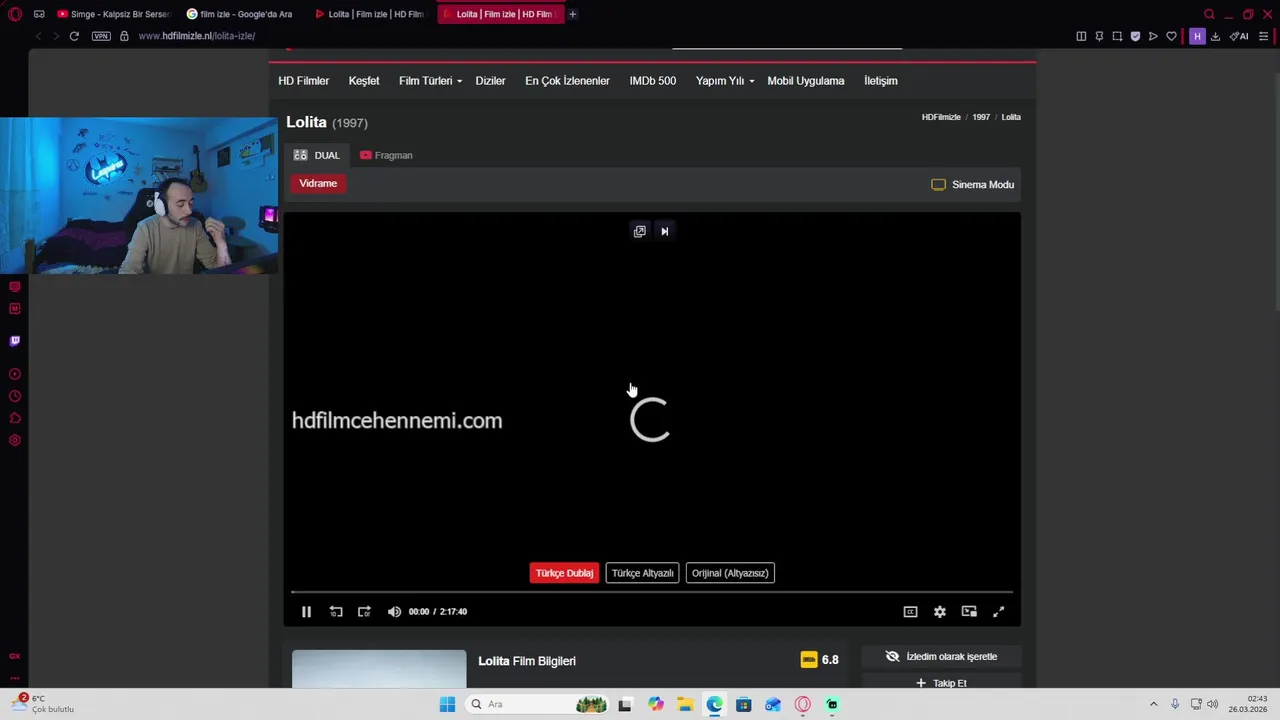Viewport: 1280px width, 720px height.
Task: Click the taskbar search box Ara
Action: point(538,704)
